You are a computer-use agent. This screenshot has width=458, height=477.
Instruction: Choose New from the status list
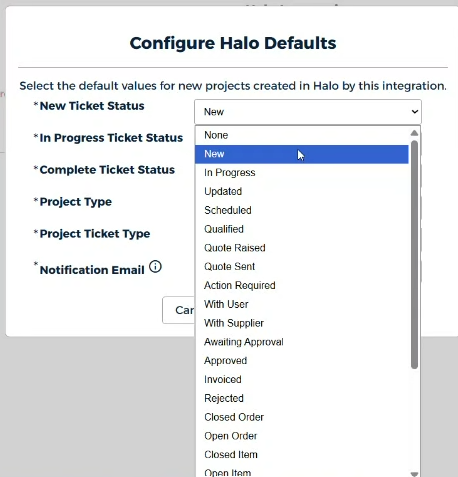[302, 154]
